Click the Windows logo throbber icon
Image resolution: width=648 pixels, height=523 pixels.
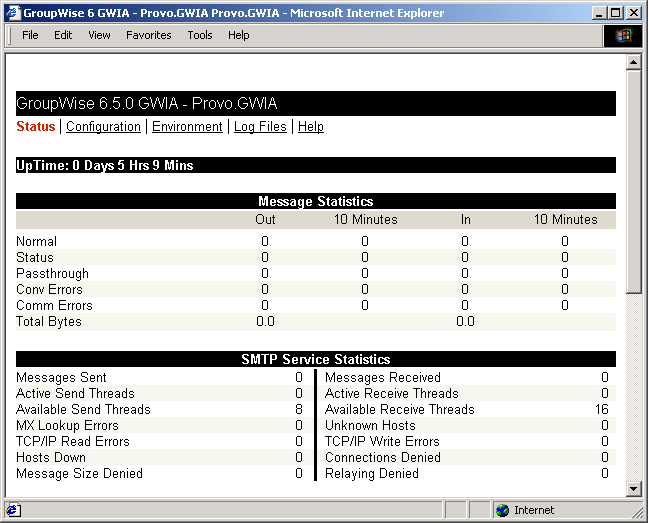coord(623,36)
